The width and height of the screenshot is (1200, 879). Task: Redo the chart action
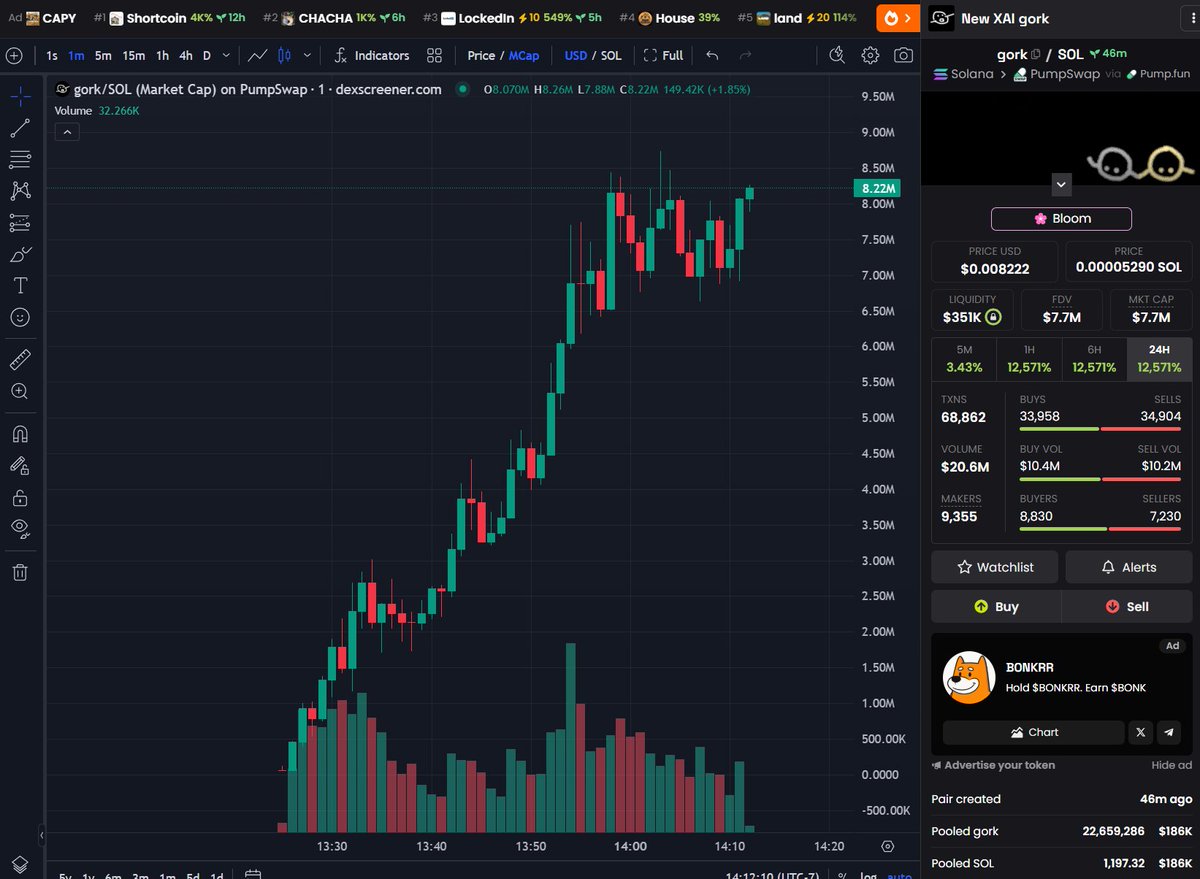click(x=745, y=55)
